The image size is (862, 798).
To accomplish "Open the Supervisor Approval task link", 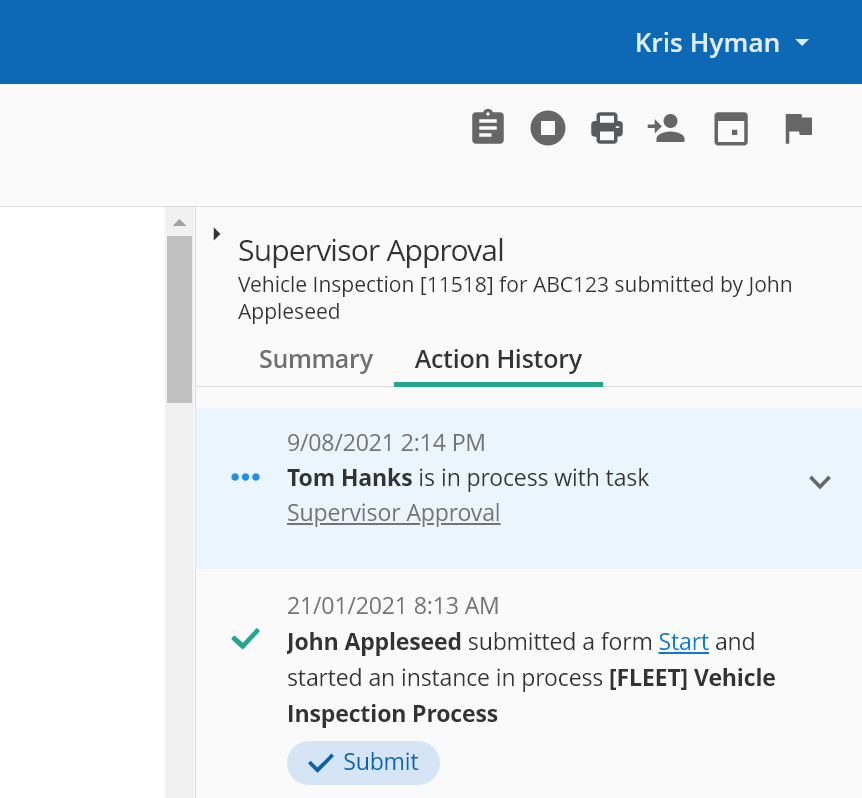I will (394, 513).
